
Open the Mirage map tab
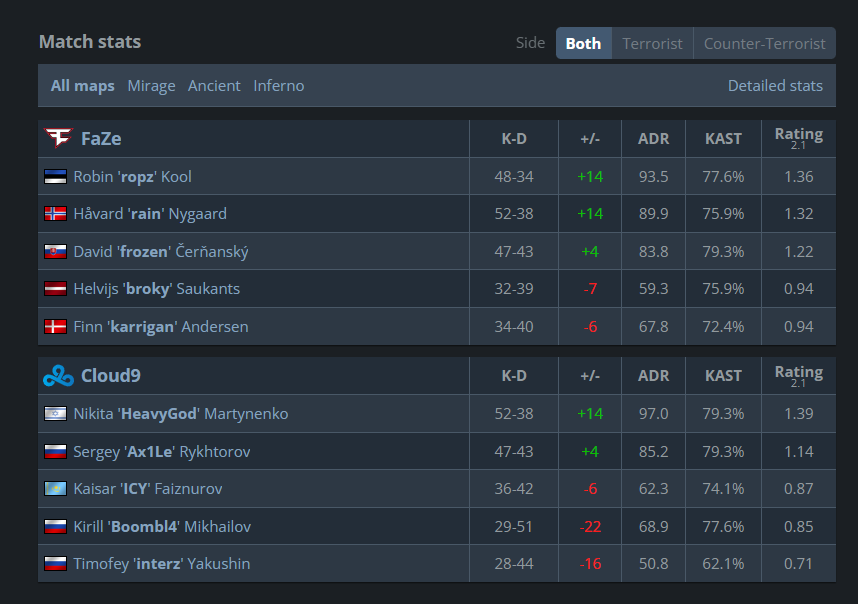151,85
